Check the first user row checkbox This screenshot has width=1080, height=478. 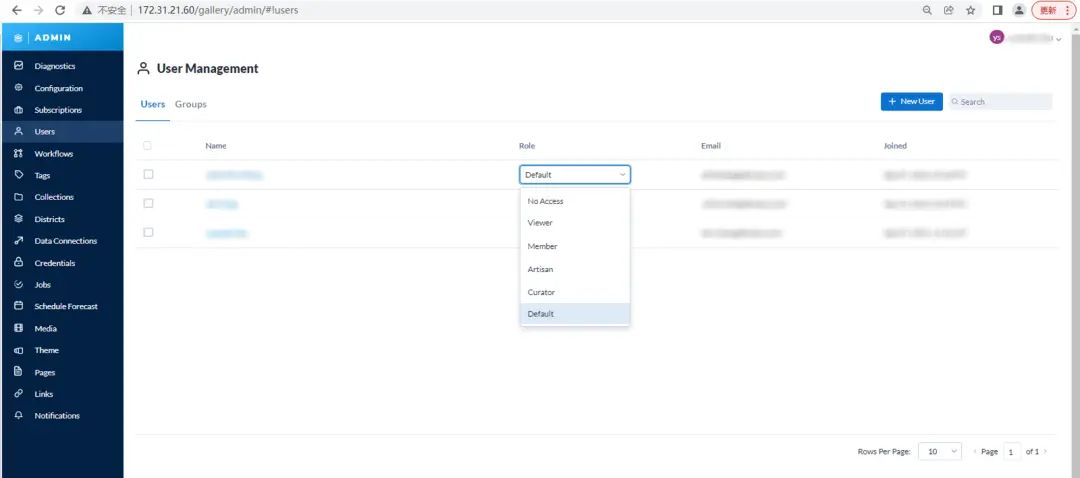[x=148, y=174]
